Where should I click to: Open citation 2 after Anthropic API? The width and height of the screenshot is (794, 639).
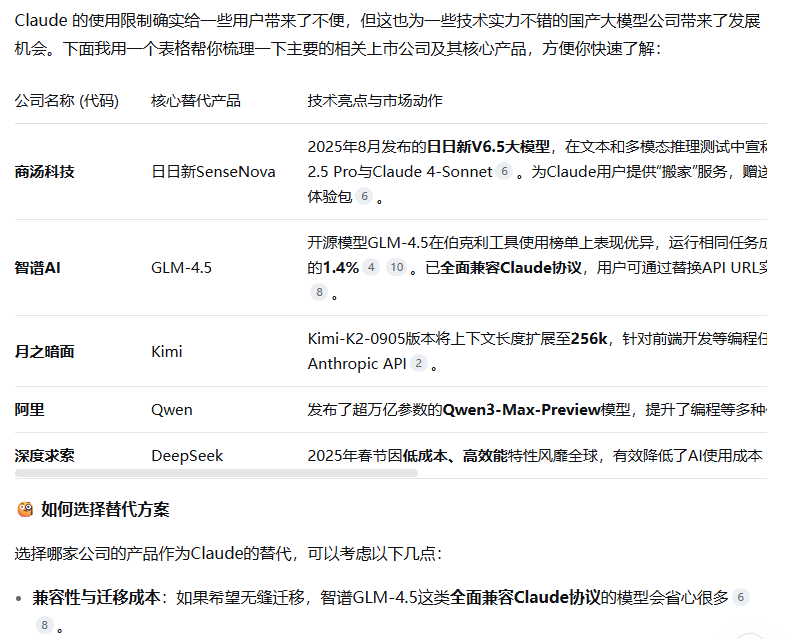point(419,363)
